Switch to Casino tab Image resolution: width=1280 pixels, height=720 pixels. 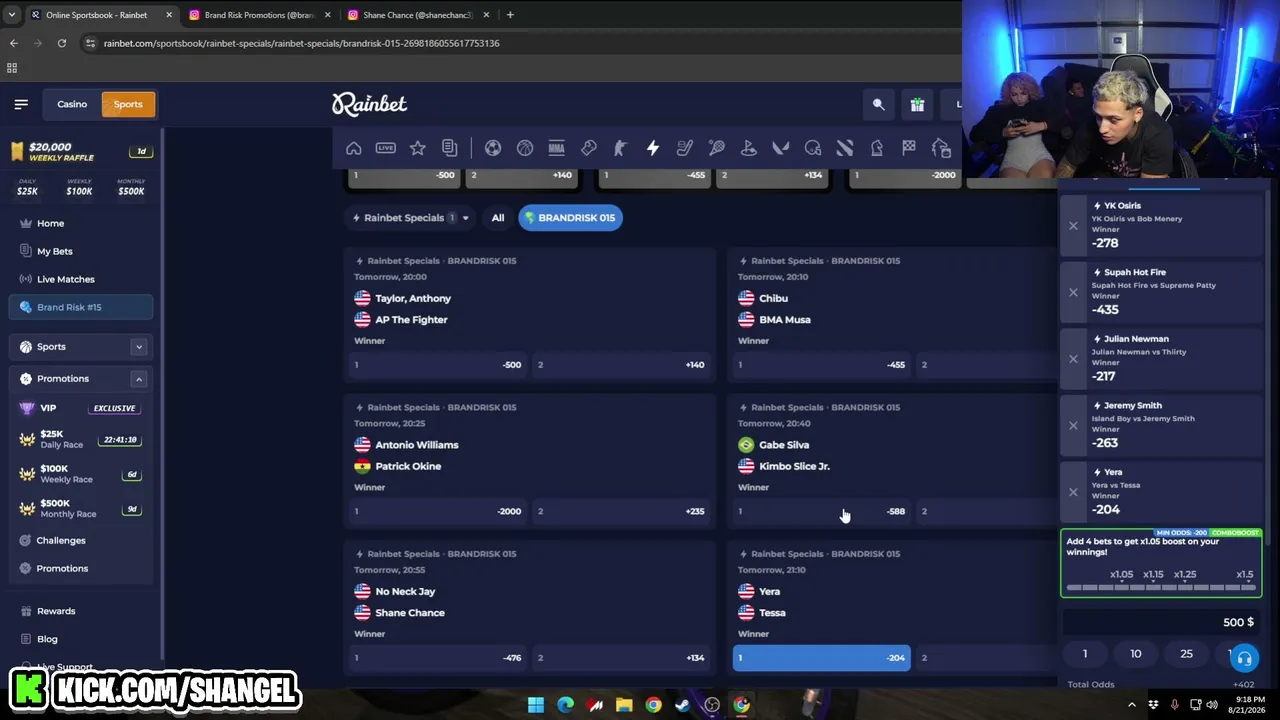click(x=72, y=104)
